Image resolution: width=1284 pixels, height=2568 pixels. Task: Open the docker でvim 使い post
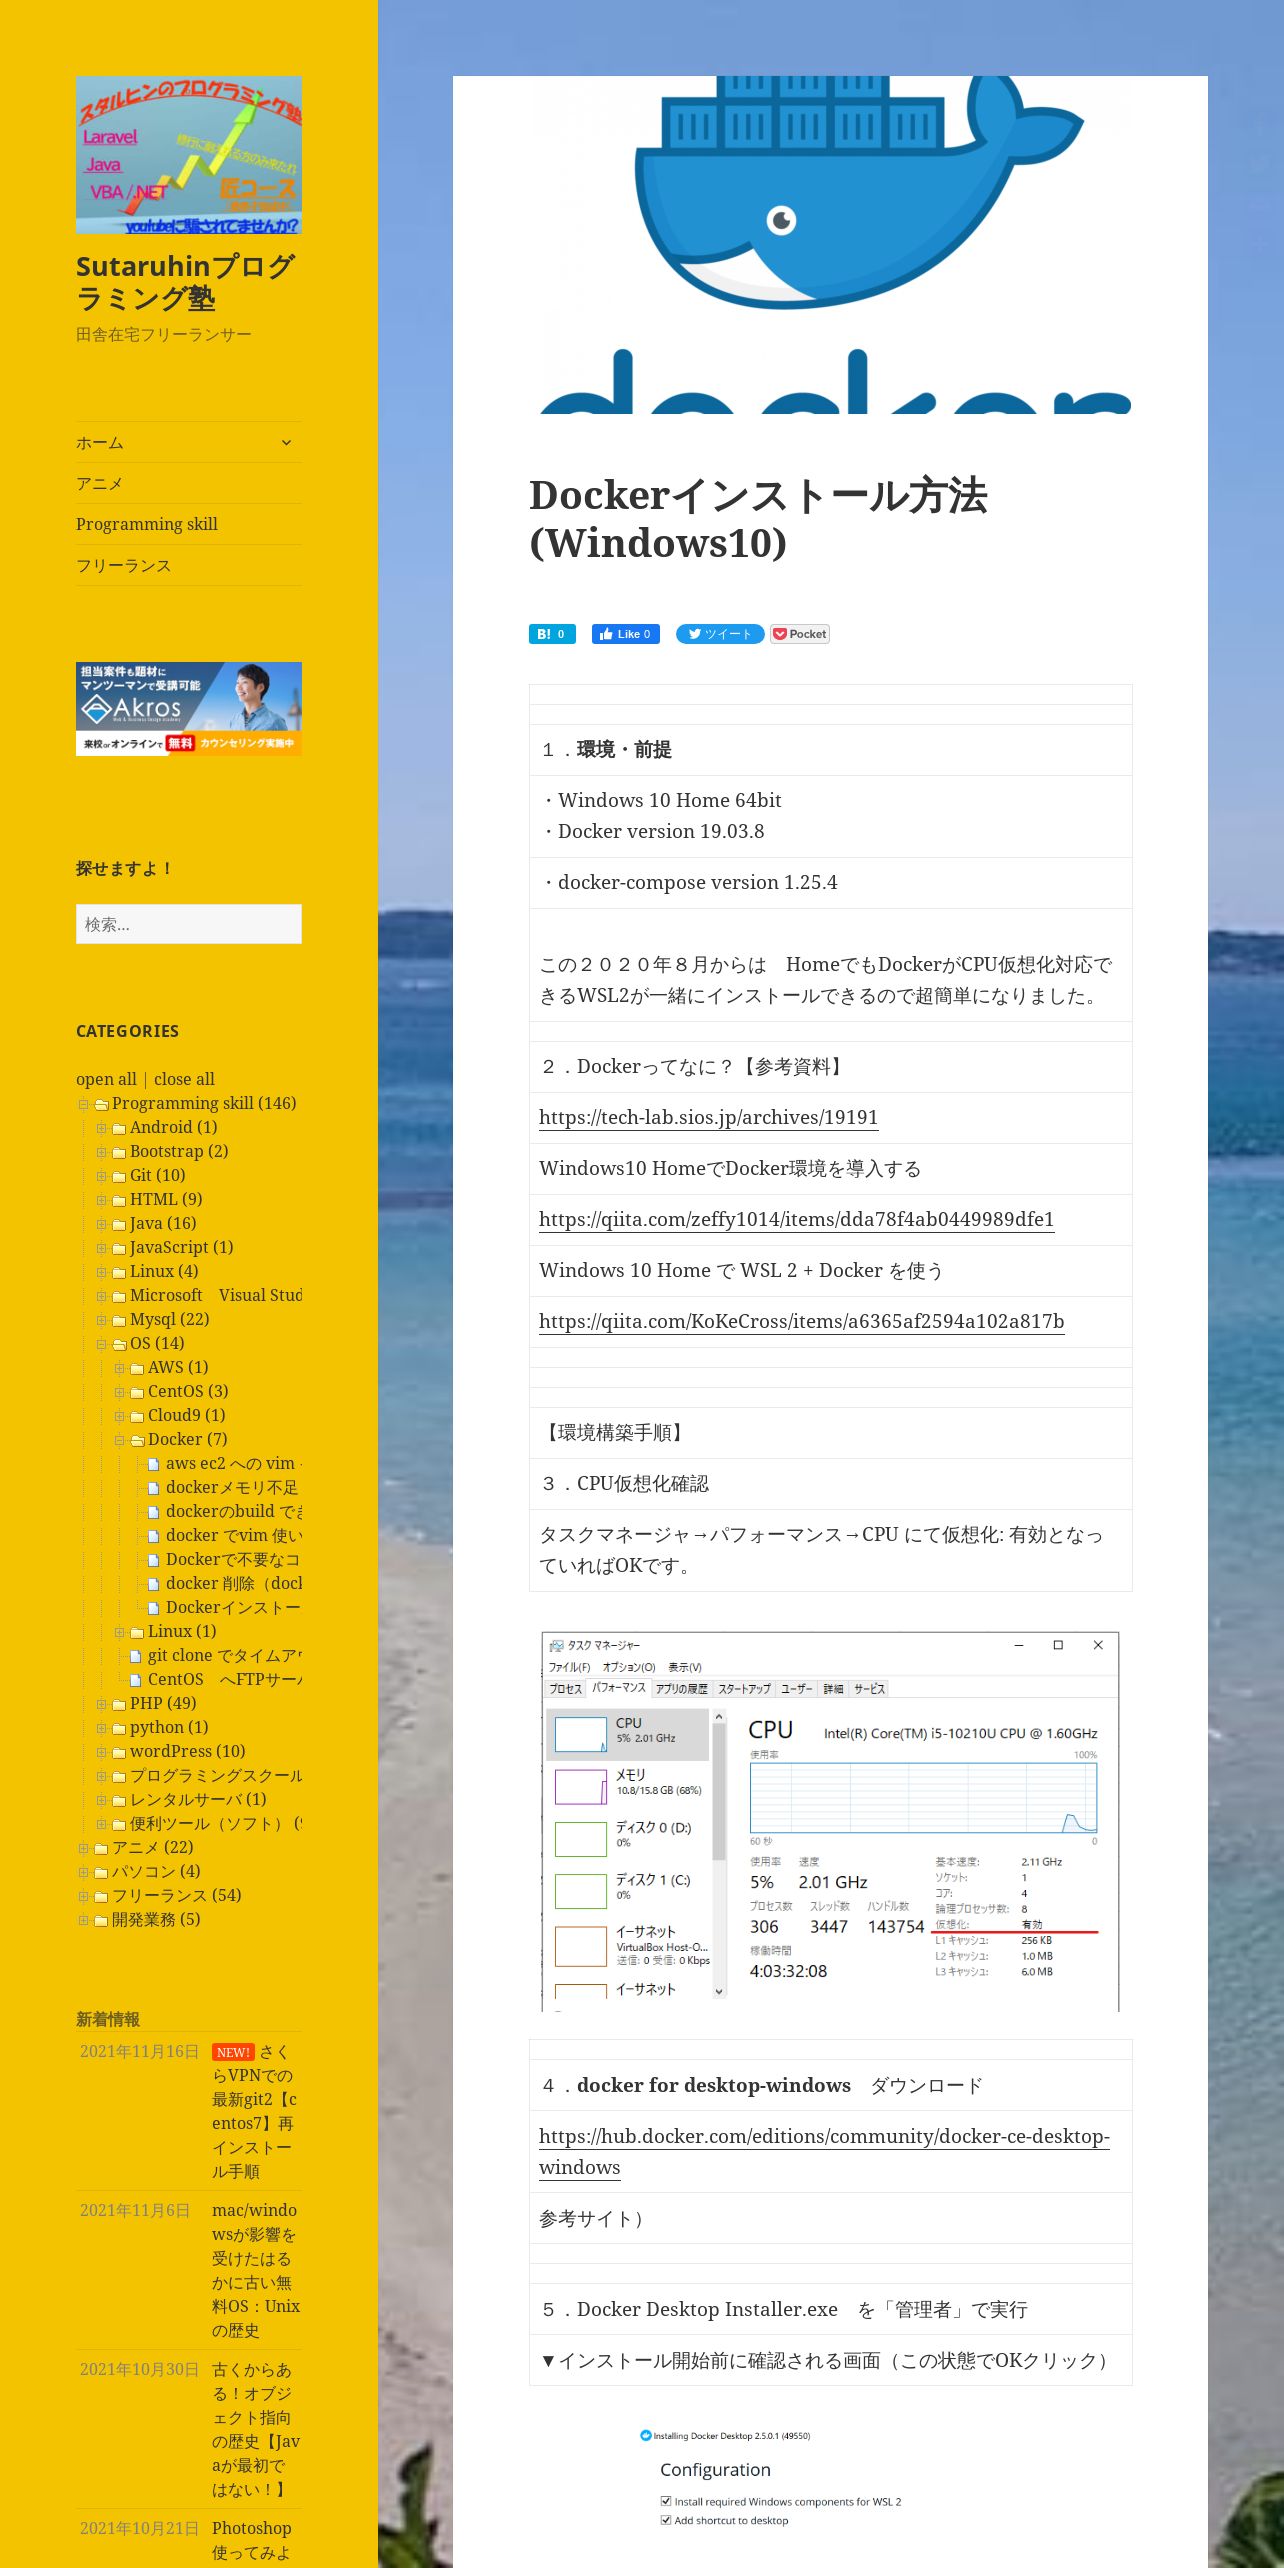point(233,1535)
